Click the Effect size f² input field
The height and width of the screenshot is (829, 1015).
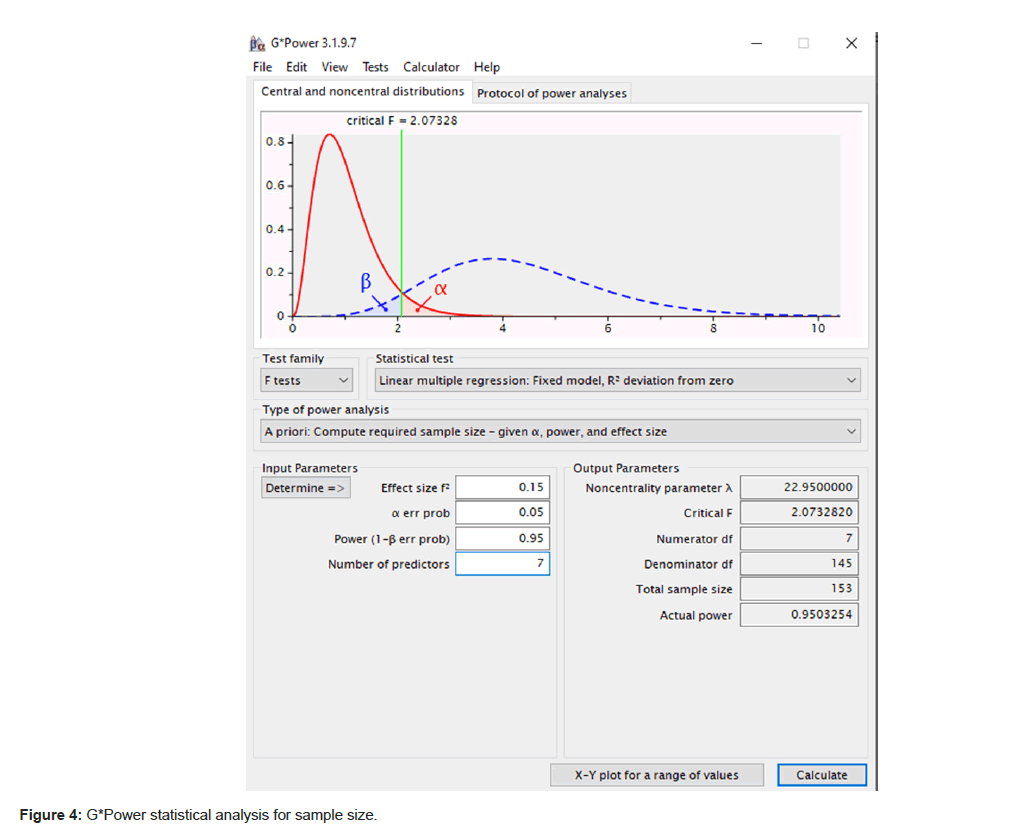click(502, 487)
